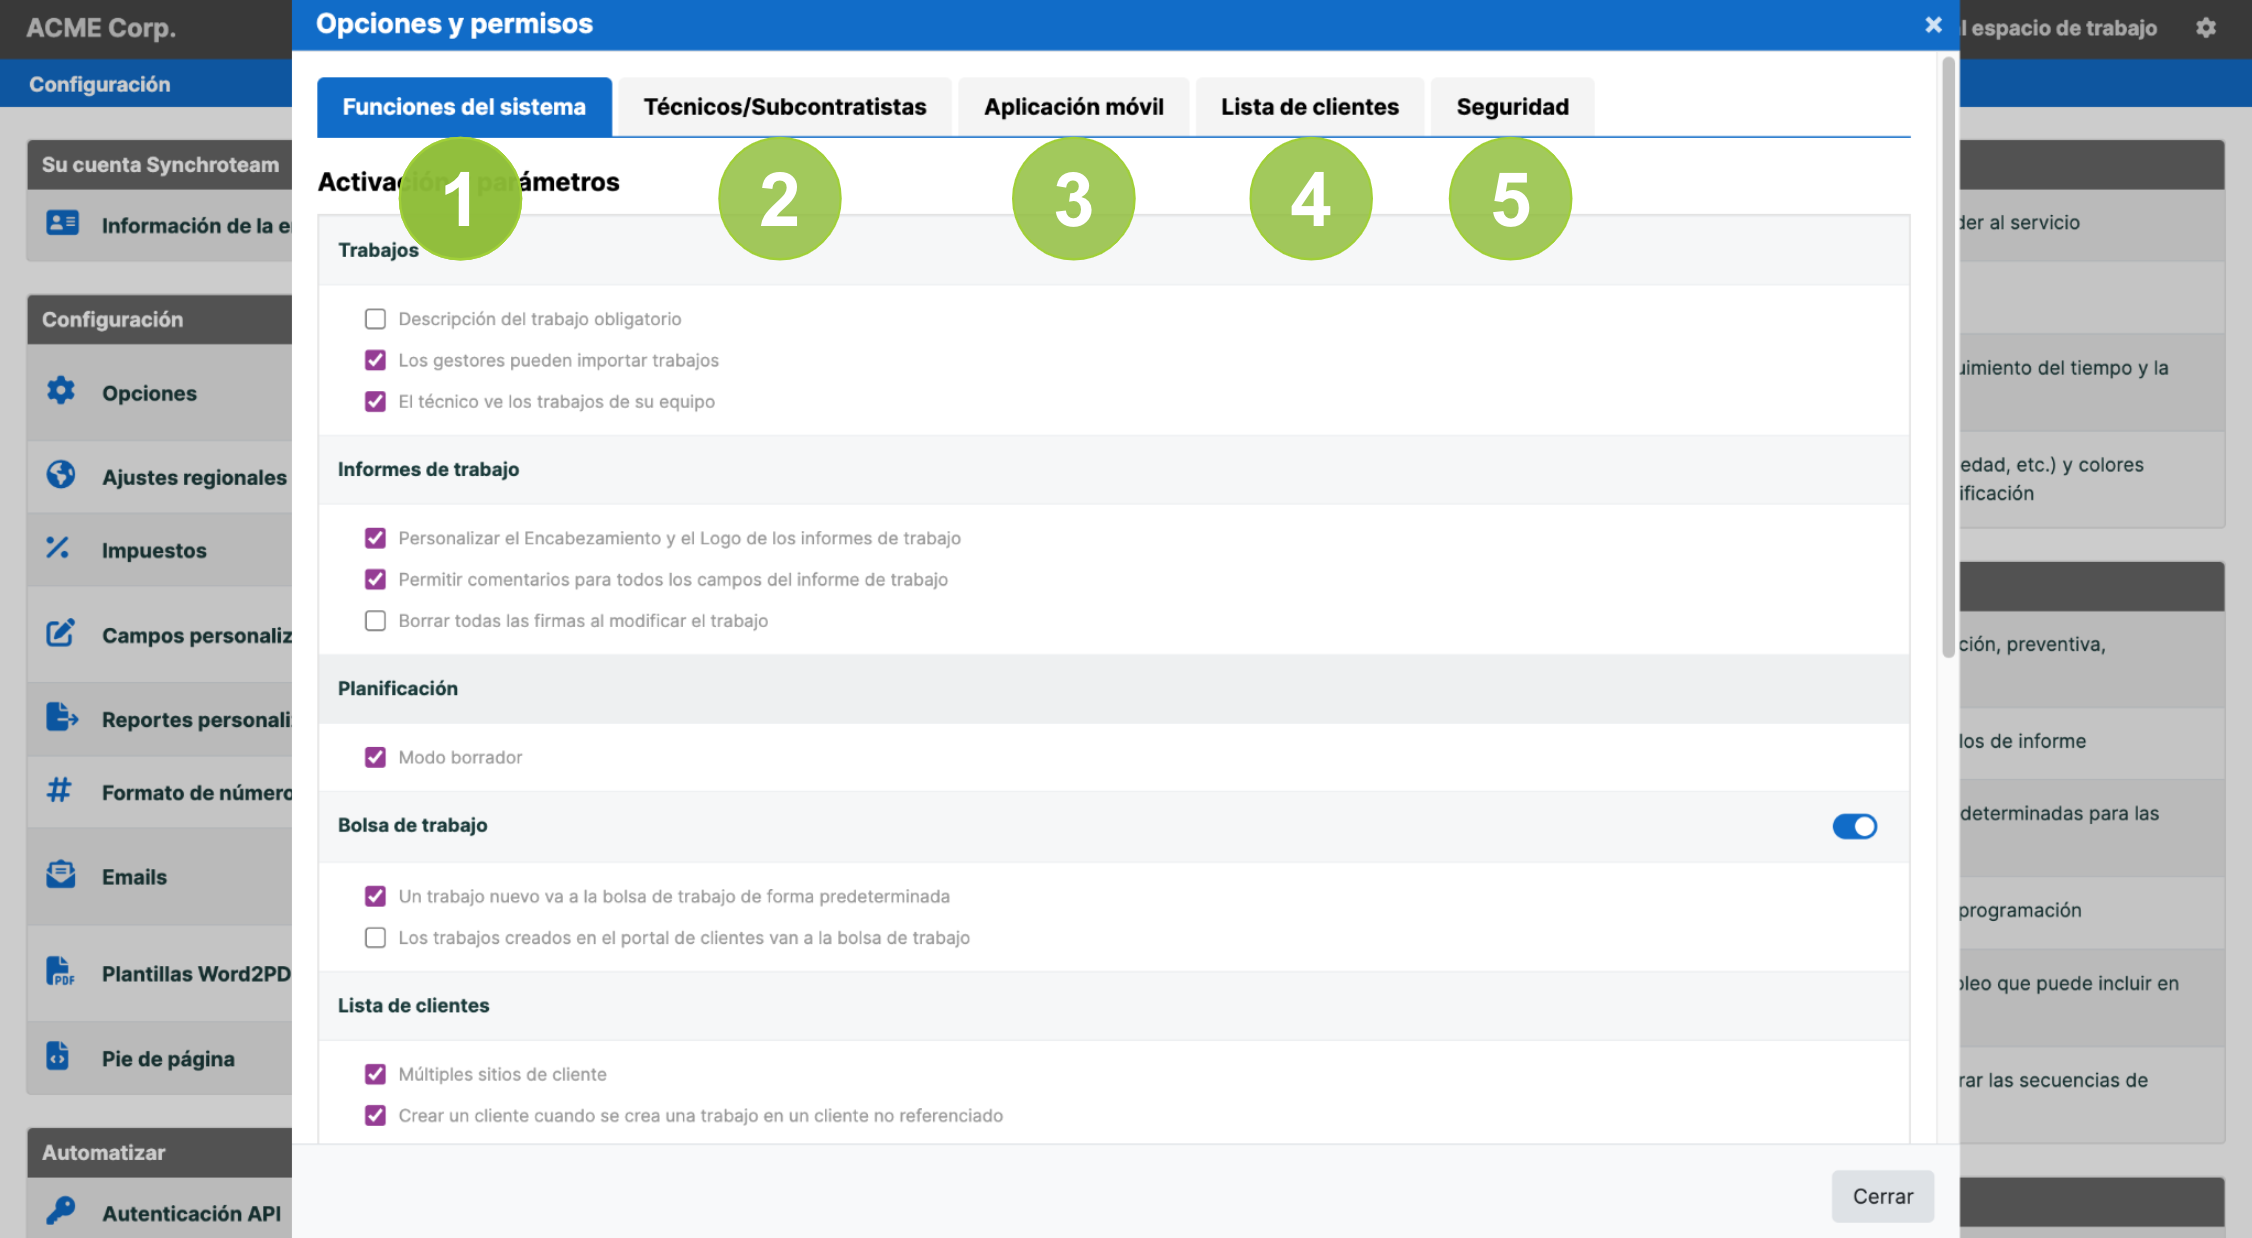Click the Planificación section heading
Viewport: 2252px width, 1238px height.
tap(398, 688)
